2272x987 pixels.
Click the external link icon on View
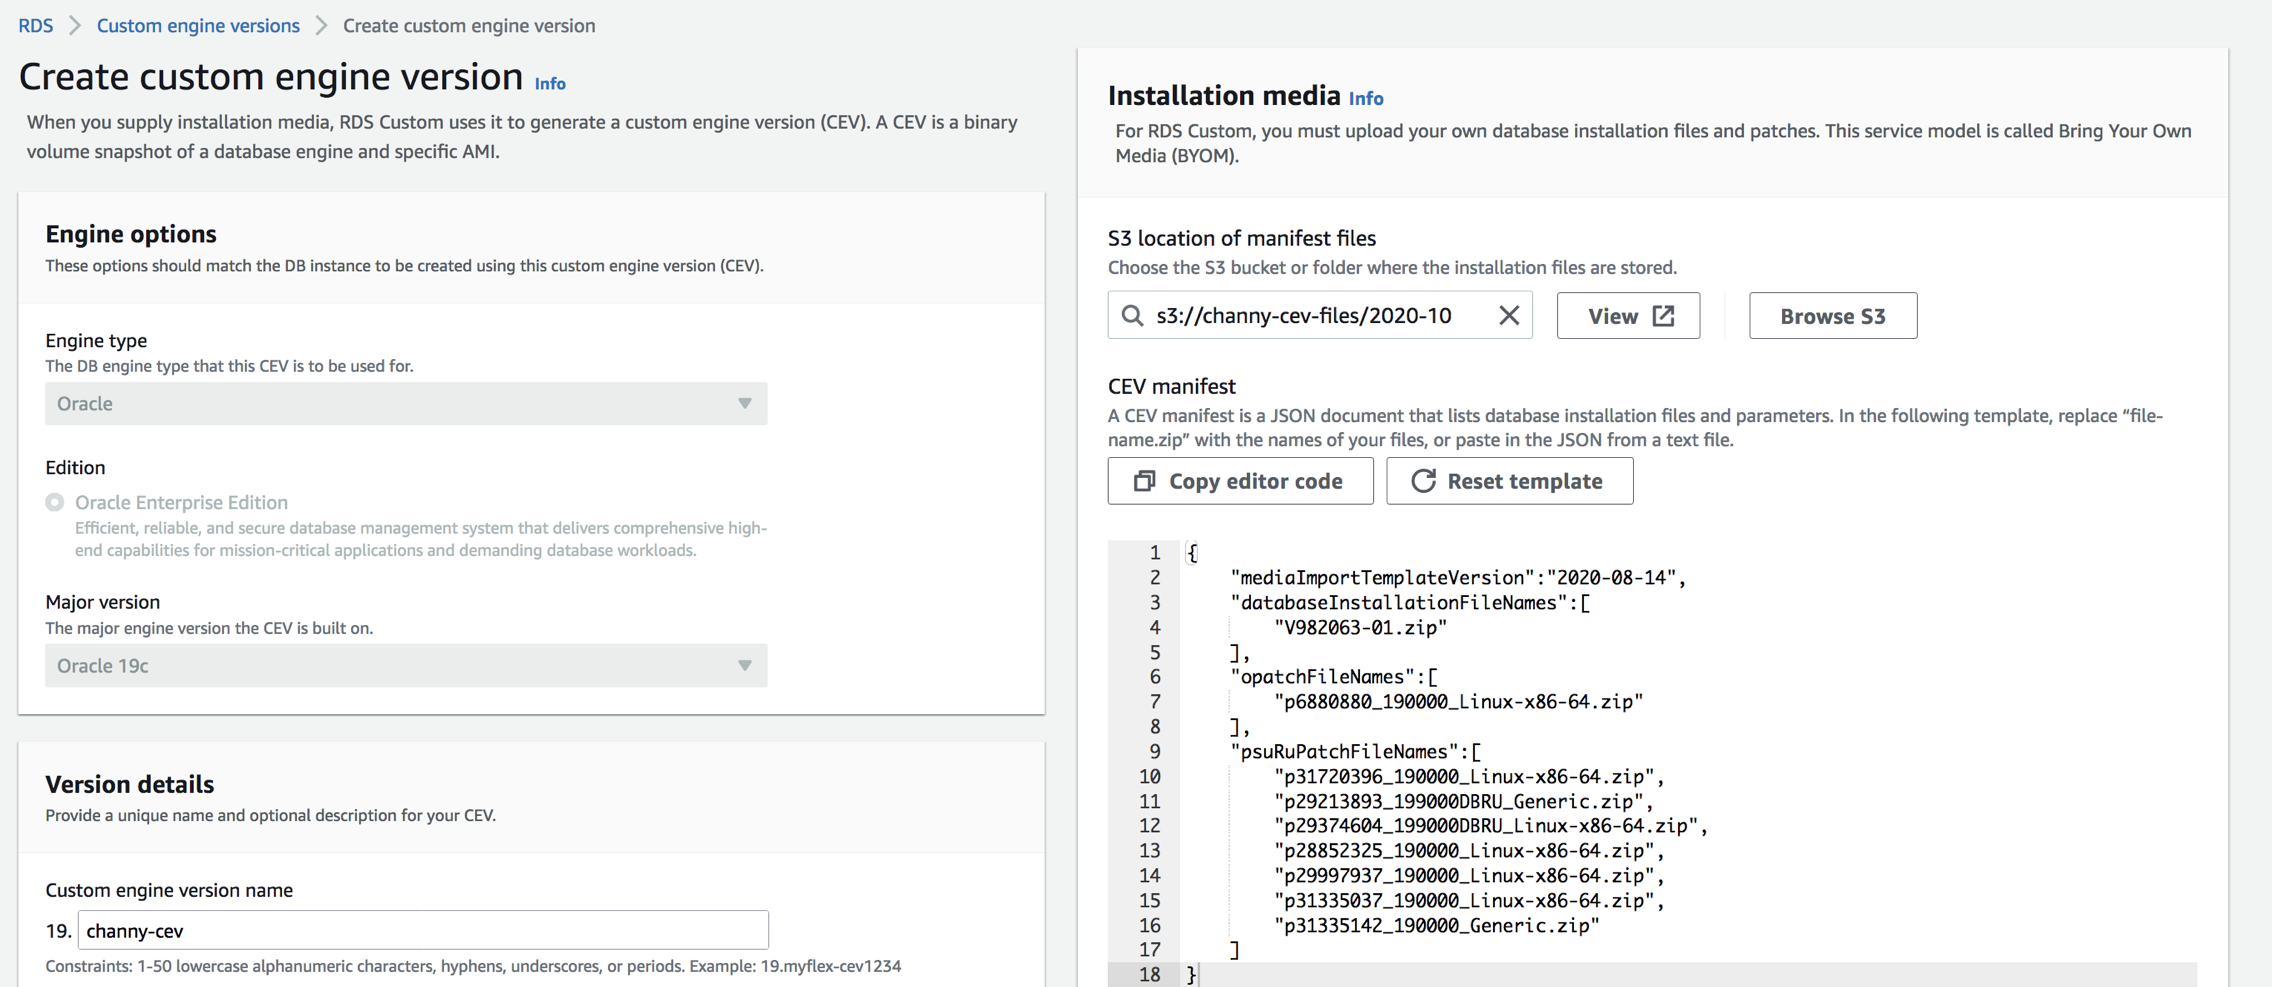point(1664,316)
